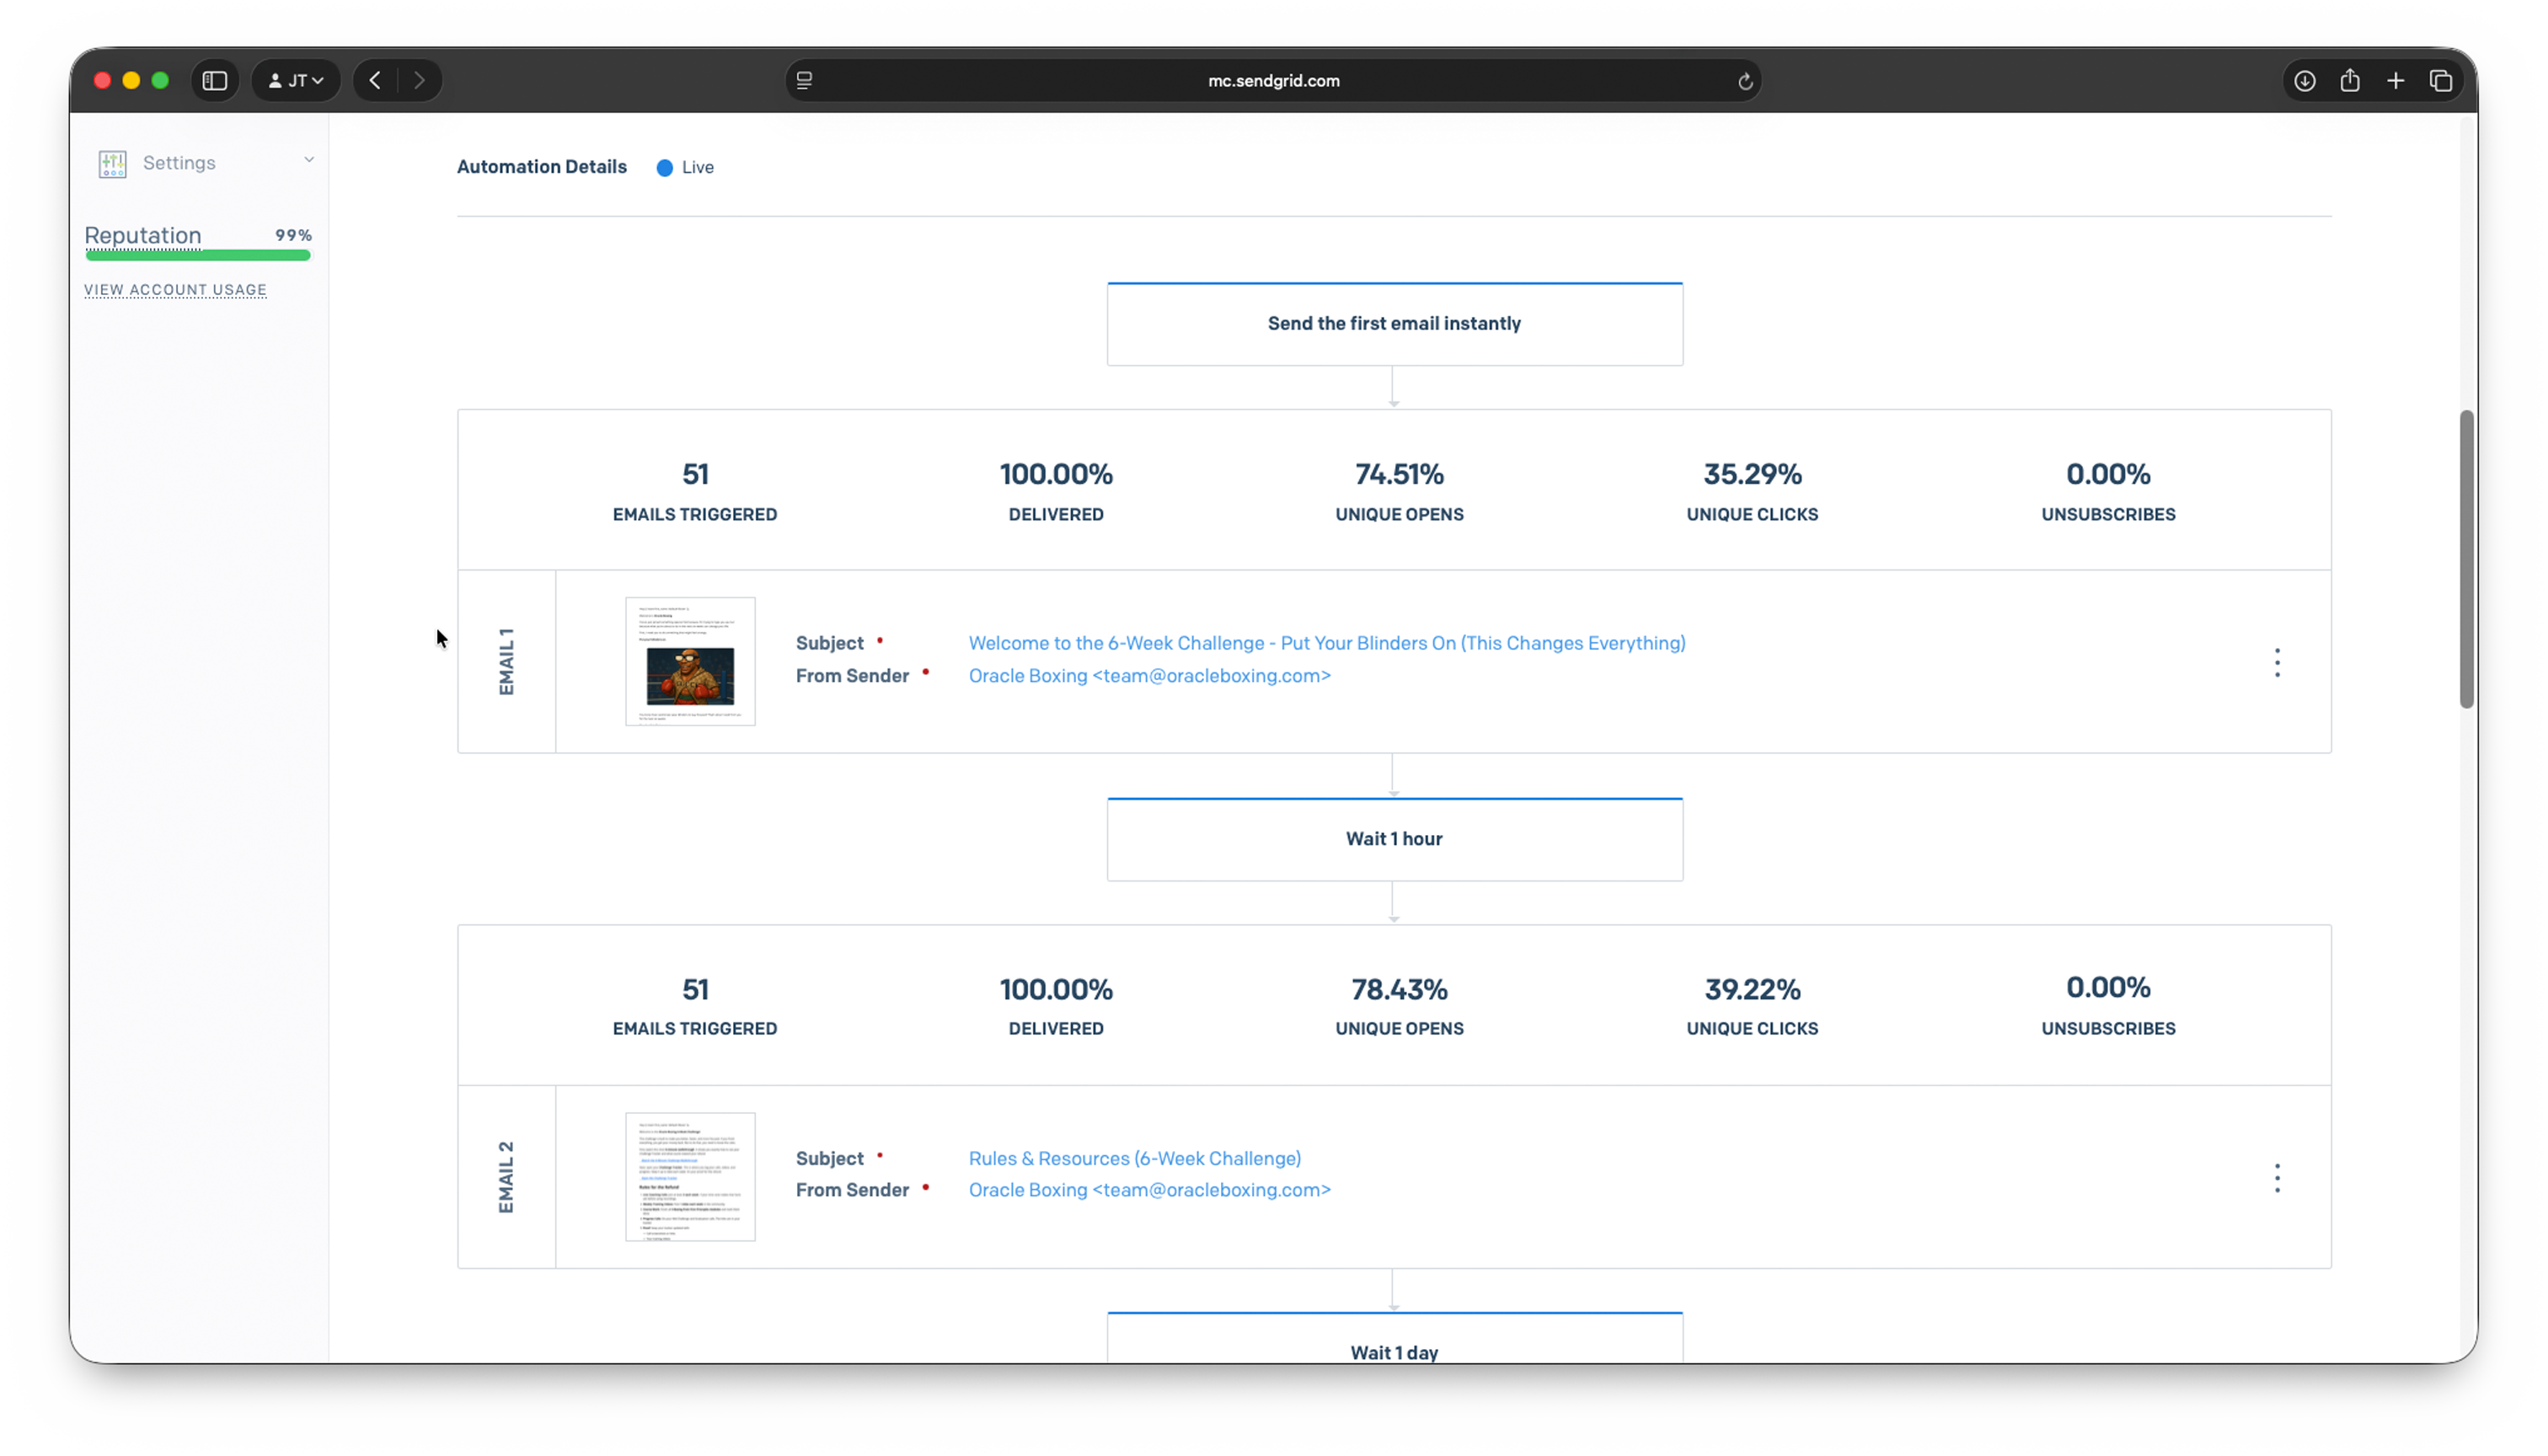Open the VIEW ACCOUNT USAGE link
2548x1456 pixels.
click(x=175, y=289)
